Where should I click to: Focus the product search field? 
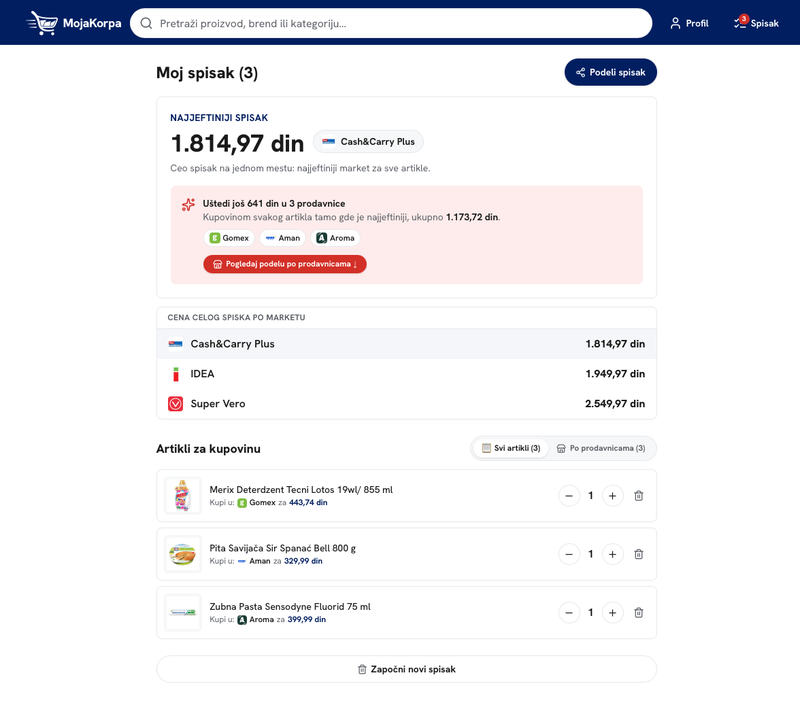coord(391,23)
